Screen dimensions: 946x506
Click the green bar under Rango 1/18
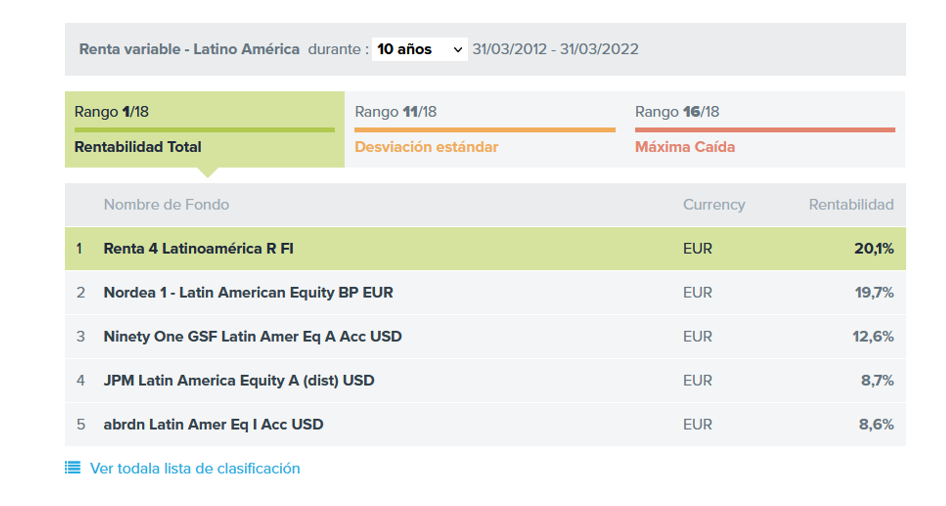click(205, 130)
